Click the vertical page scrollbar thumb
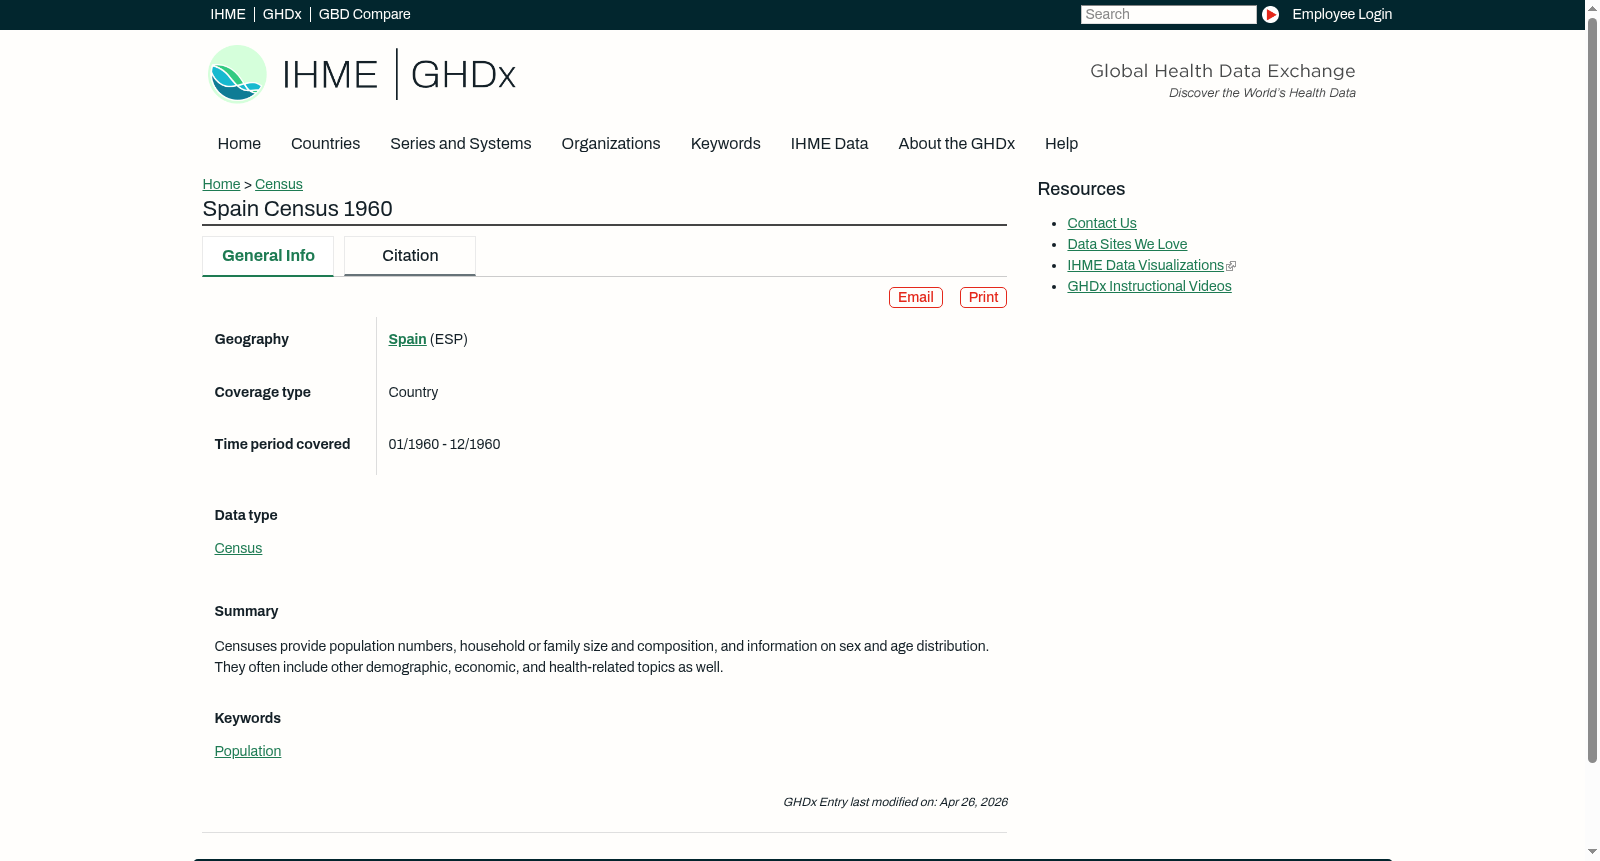 (x=1592, y=390)
